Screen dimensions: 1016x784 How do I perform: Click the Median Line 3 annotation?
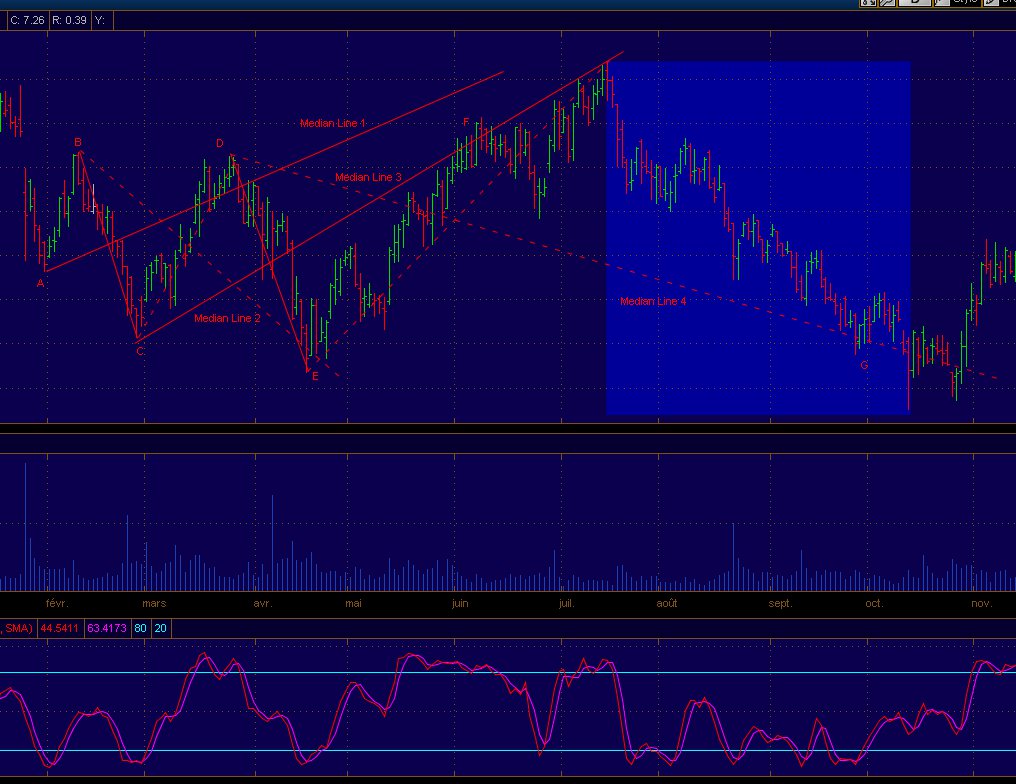[368, 177]
